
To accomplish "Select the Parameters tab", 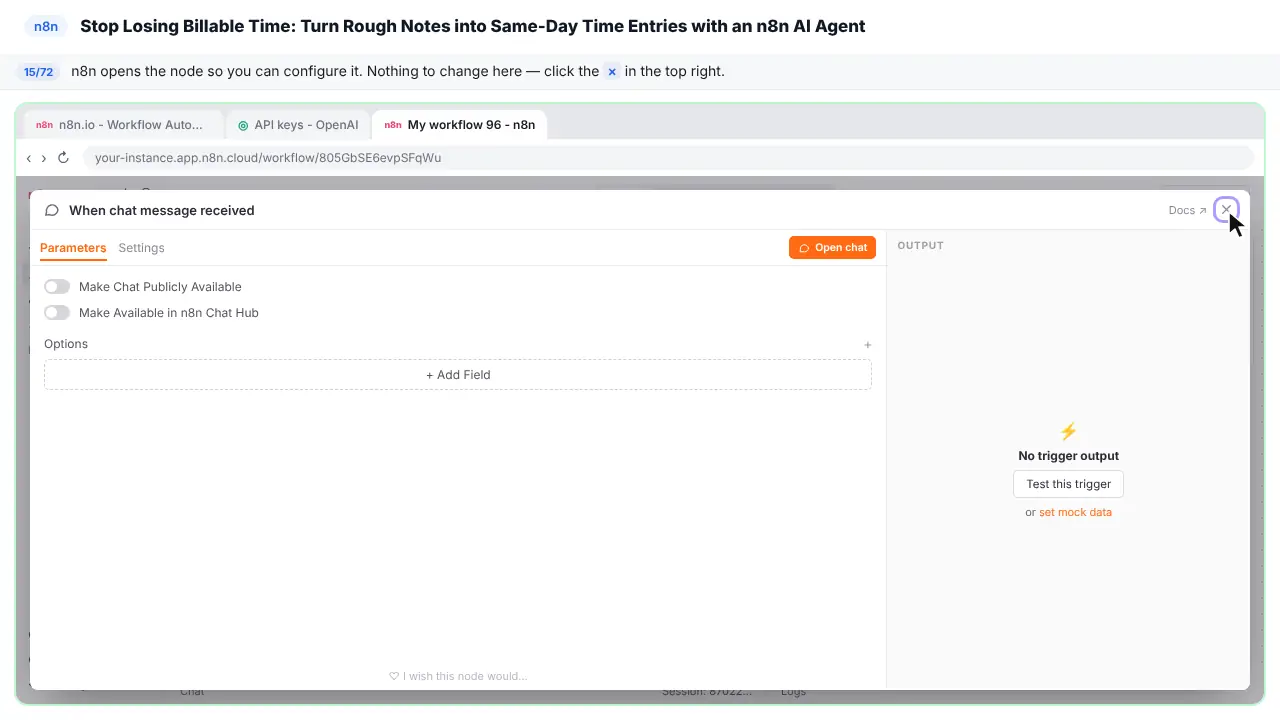I will (73, 248).
